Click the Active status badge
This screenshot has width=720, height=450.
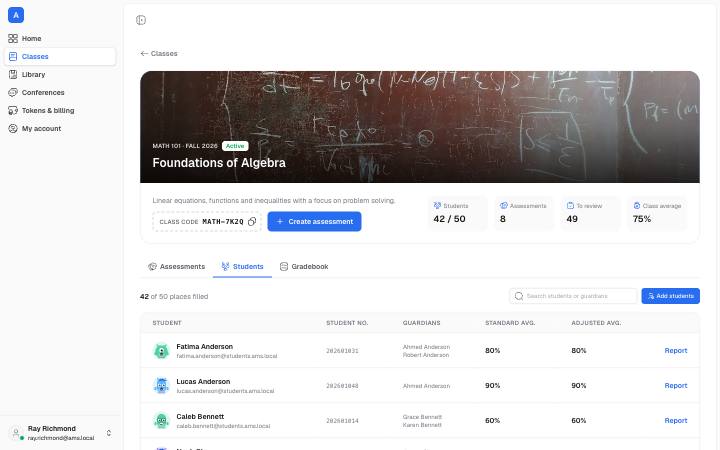[235, 146]
